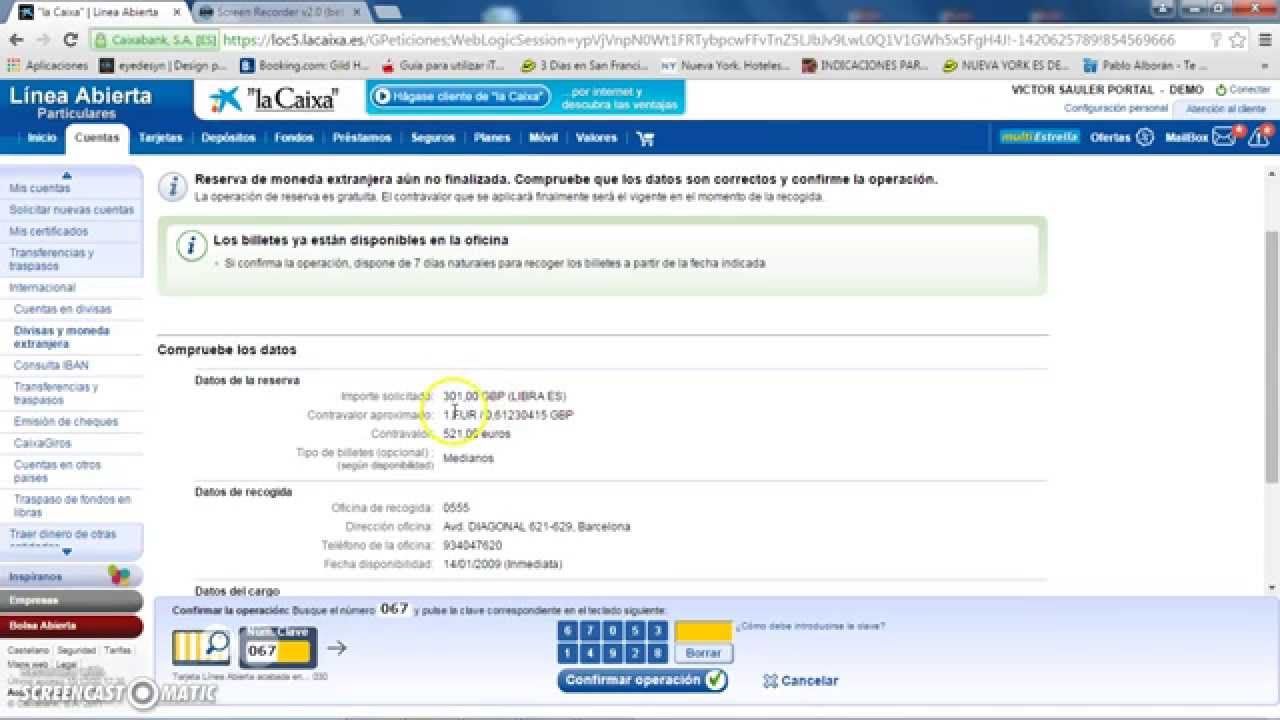Open the shopping cart icon in navigation bar
This screenshot has height=720, width=1280.
[x=646, y=138]
